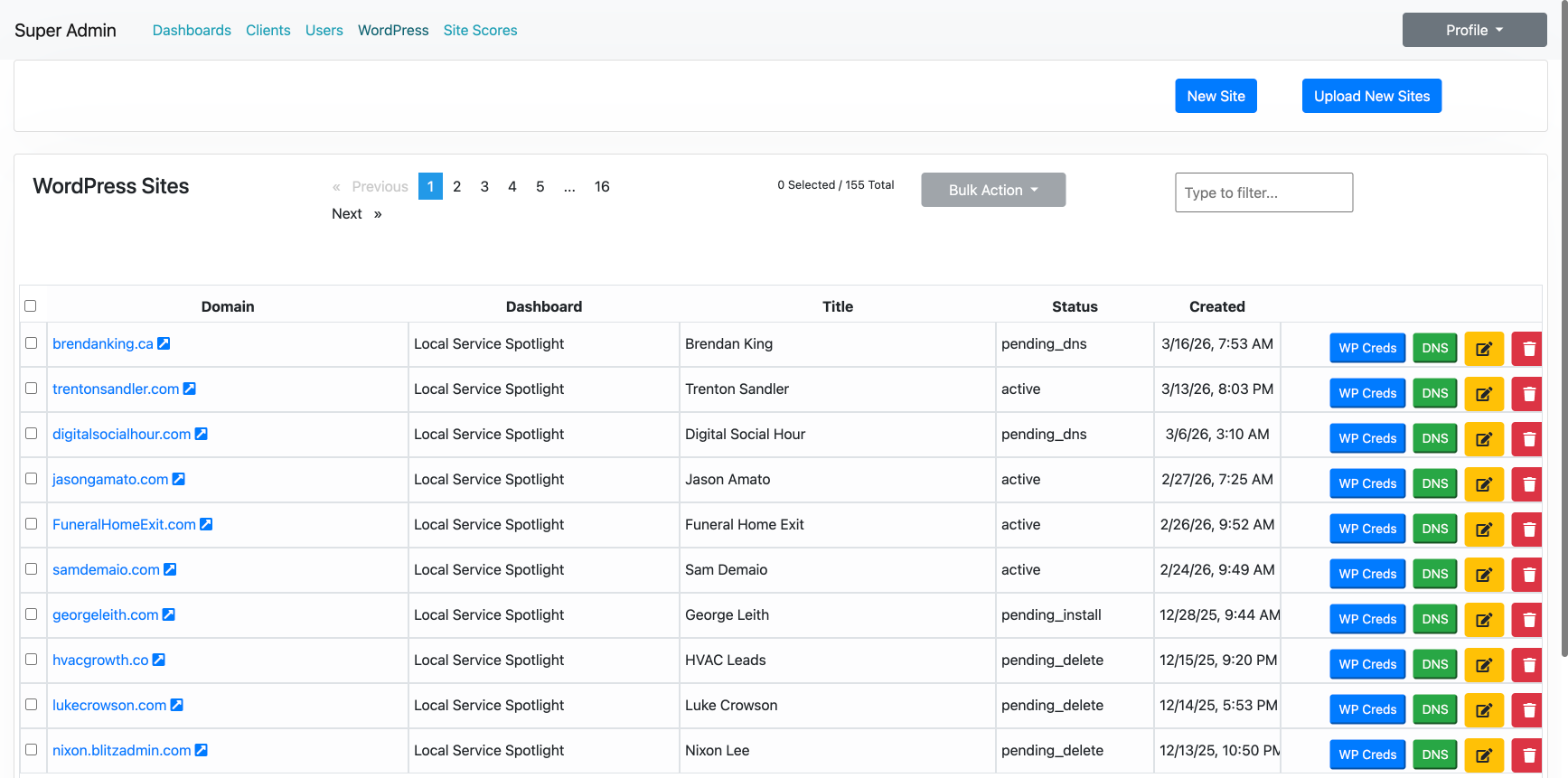The width and height of the screenshot is (1568, 778).
Task: Open WP Creds for brendanking.ca
Action: pos(1367,349)
